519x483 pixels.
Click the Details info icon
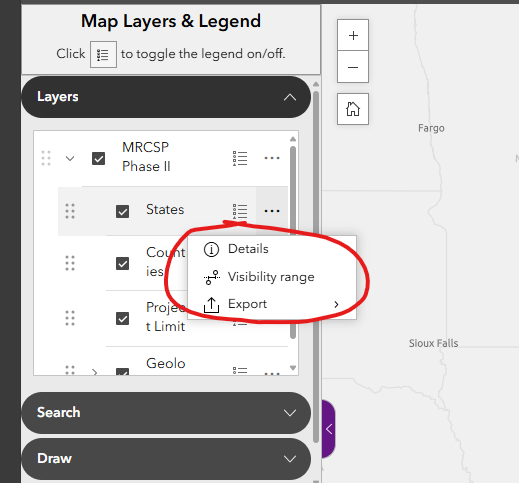point(211,249)
